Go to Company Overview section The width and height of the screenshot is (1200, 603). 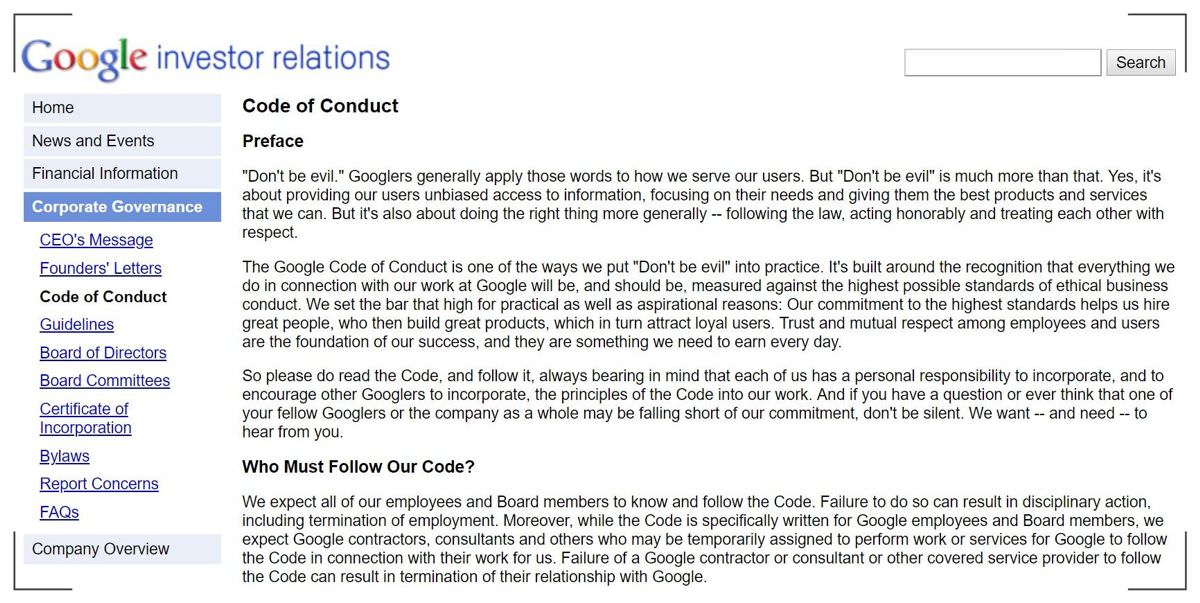(x=101, y=549)
